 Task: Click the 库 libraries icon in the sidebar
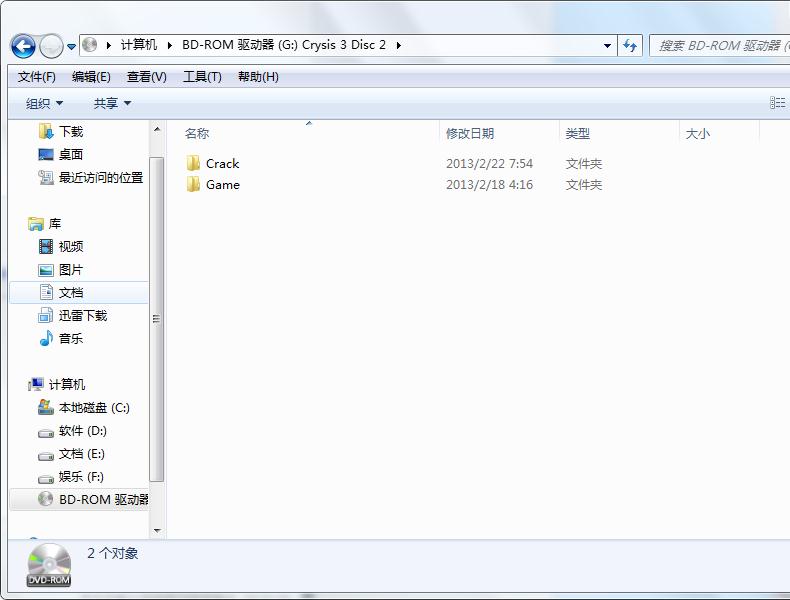(x=36, y=223)
